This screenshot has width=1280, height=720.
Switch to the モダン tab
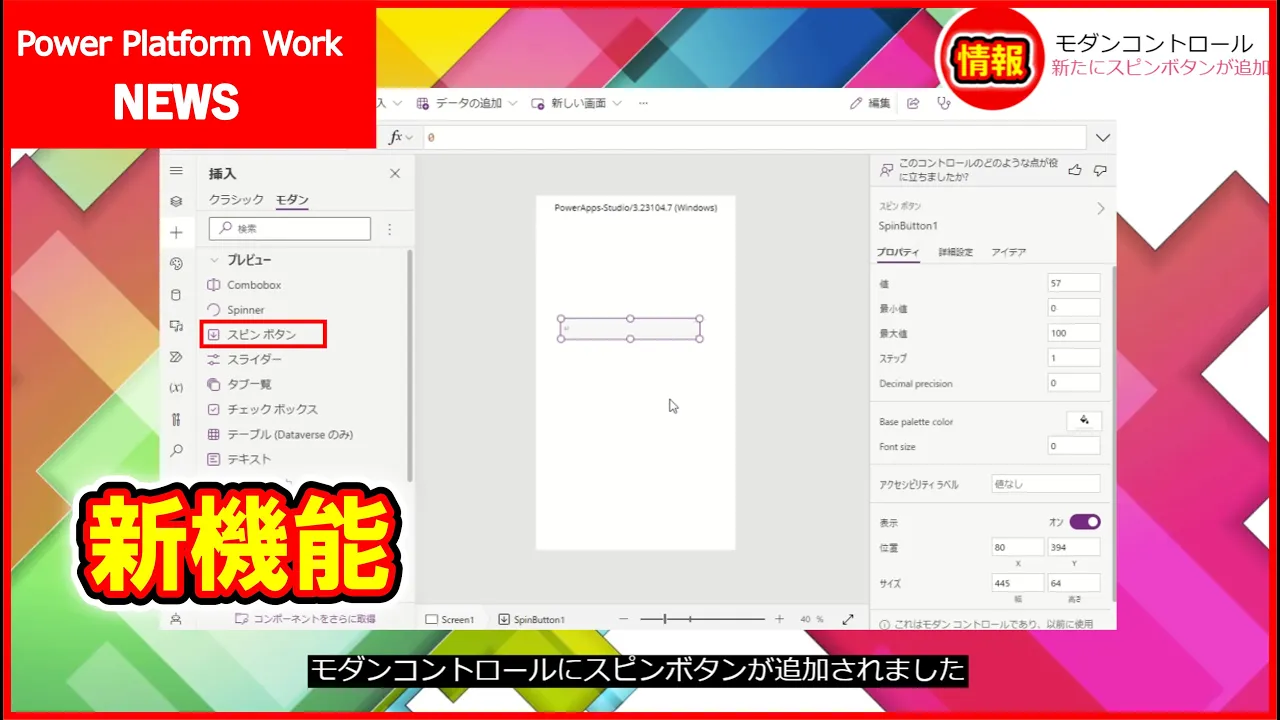(292, 200)
